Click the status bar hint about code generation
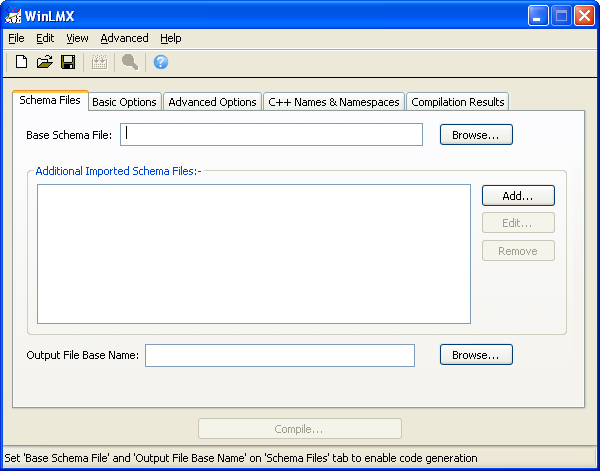This screenshot has width=600, height=471. tap(241, 458)
